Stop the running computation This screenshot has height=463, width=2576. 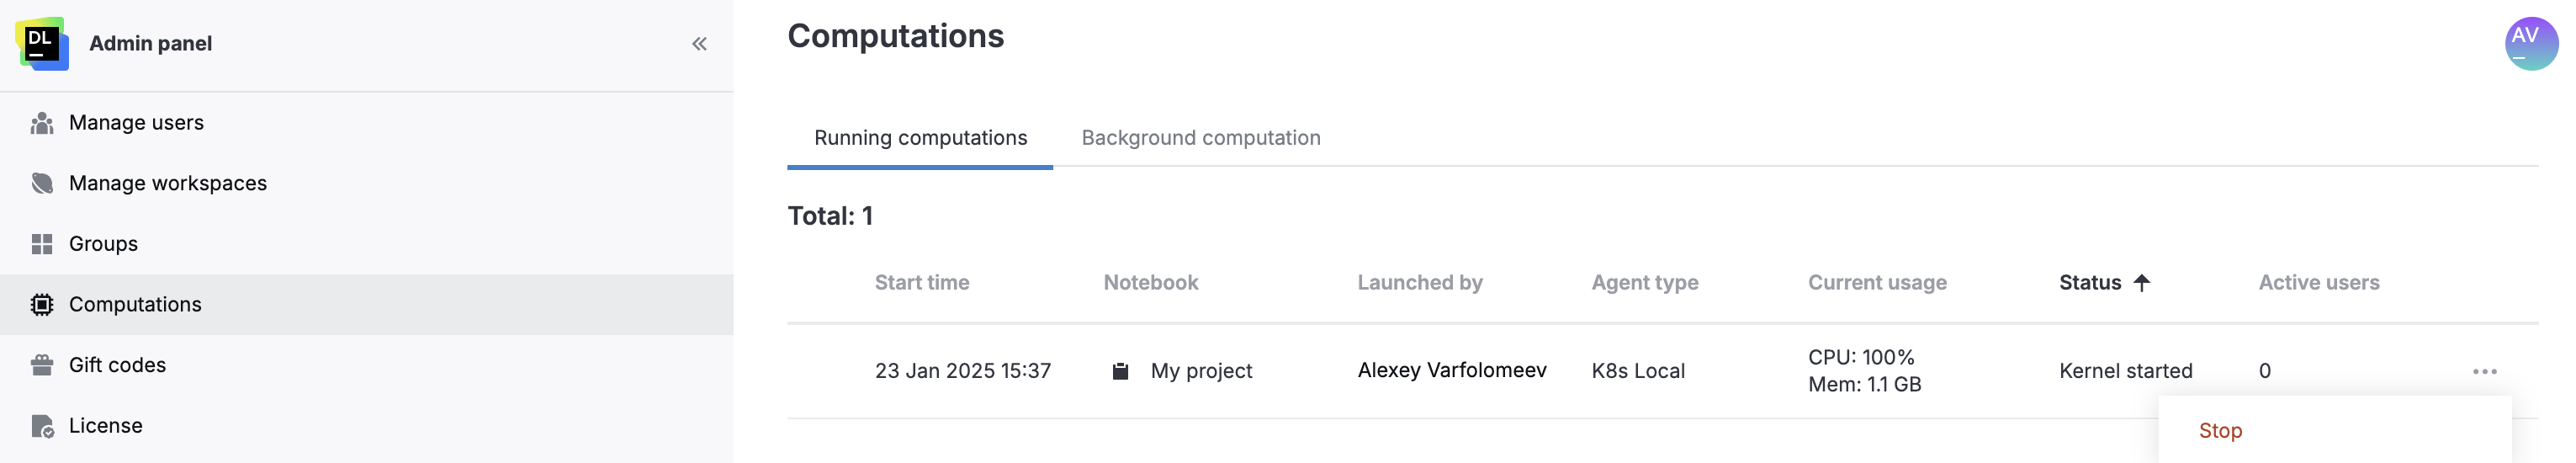click(x=2219, y=431)
